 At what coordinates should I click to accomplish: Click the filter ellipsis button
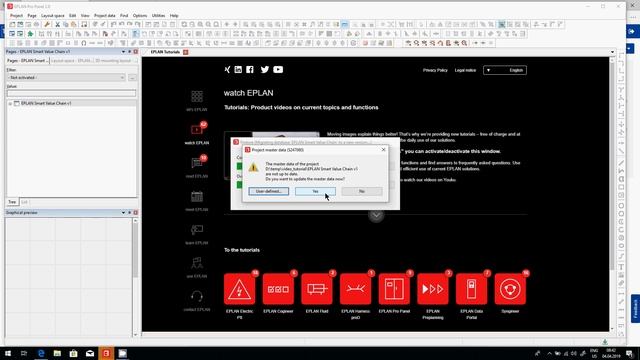tap(132, 78)
